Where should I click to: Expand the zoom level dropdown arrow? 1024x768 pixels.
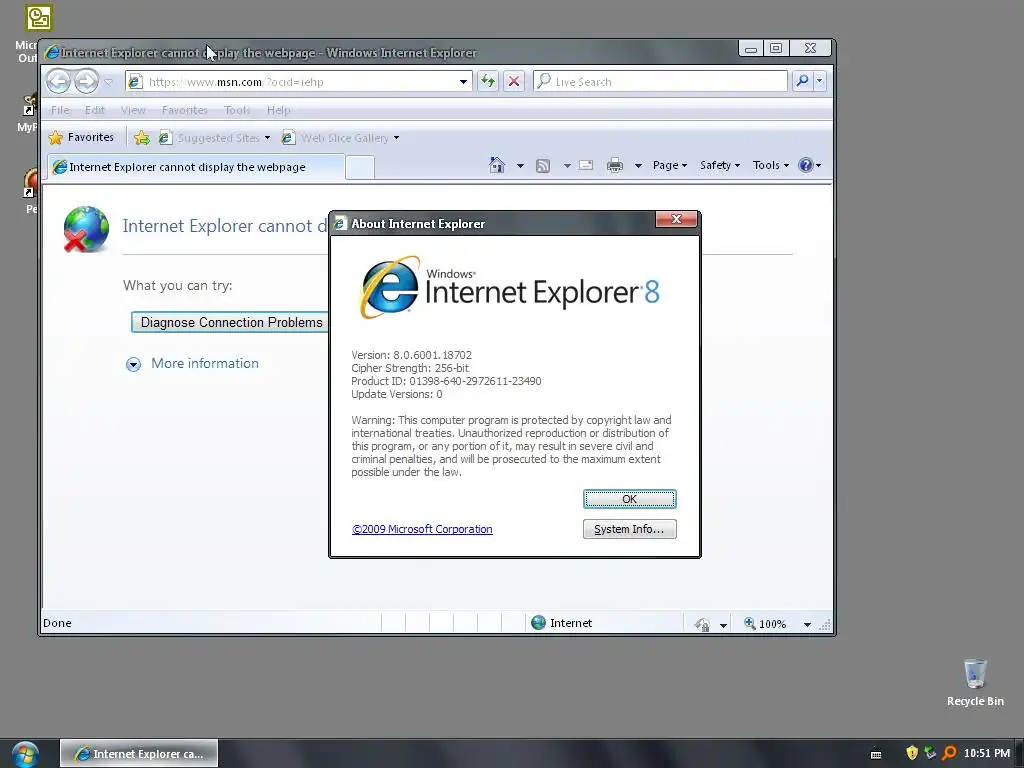(x=807, y=624)
